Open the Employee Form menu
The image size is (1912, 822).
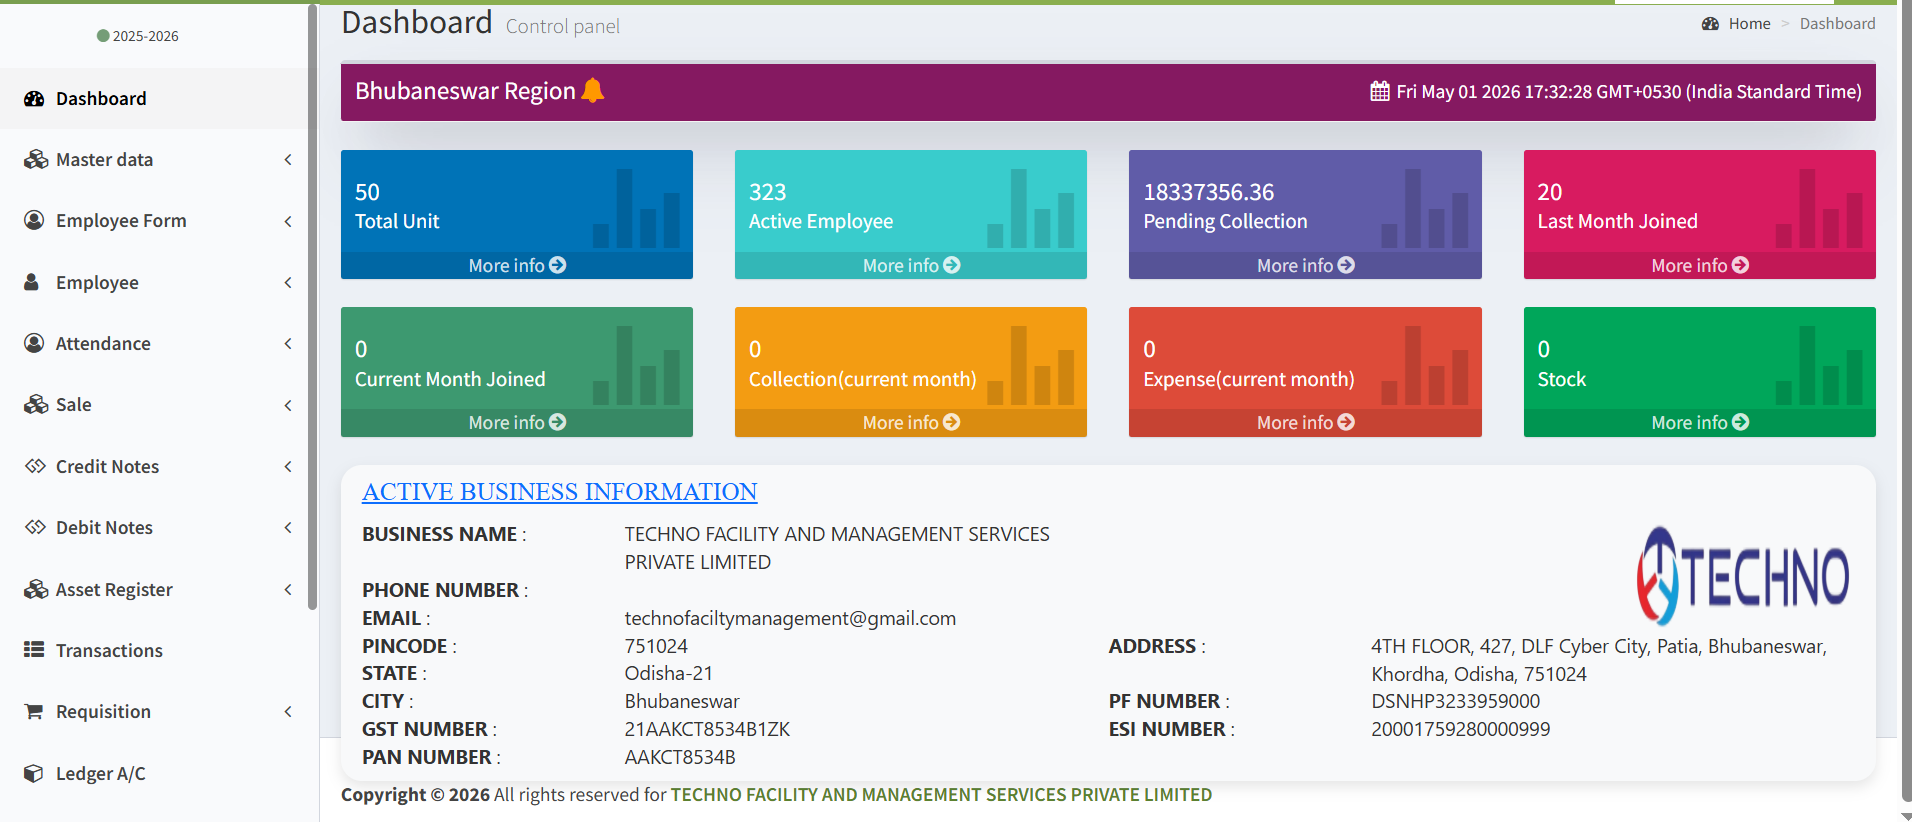tap(154, 221)
